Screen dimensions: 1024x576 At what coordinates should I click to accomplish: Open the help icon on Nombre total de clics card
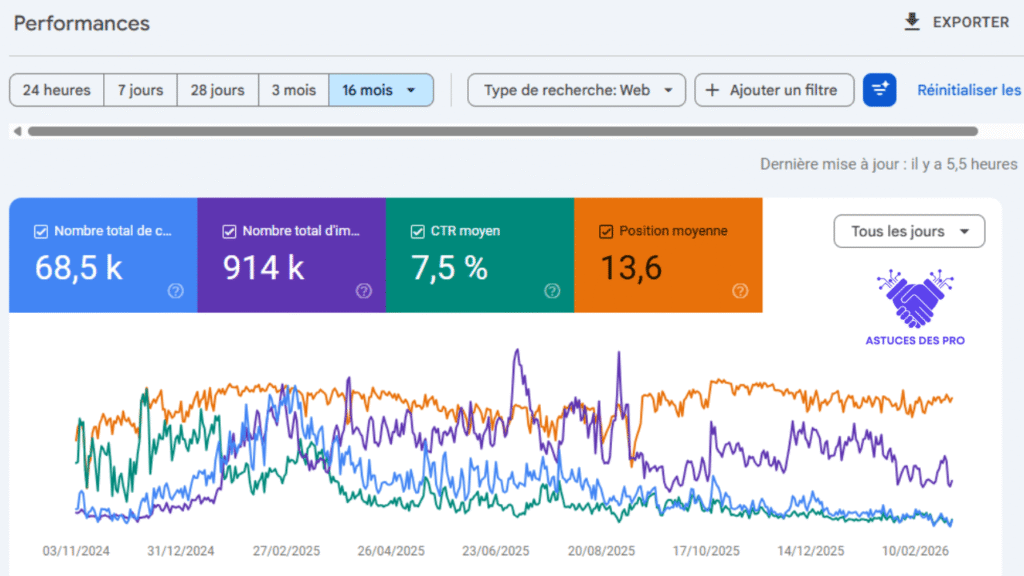tap(175, 291)
